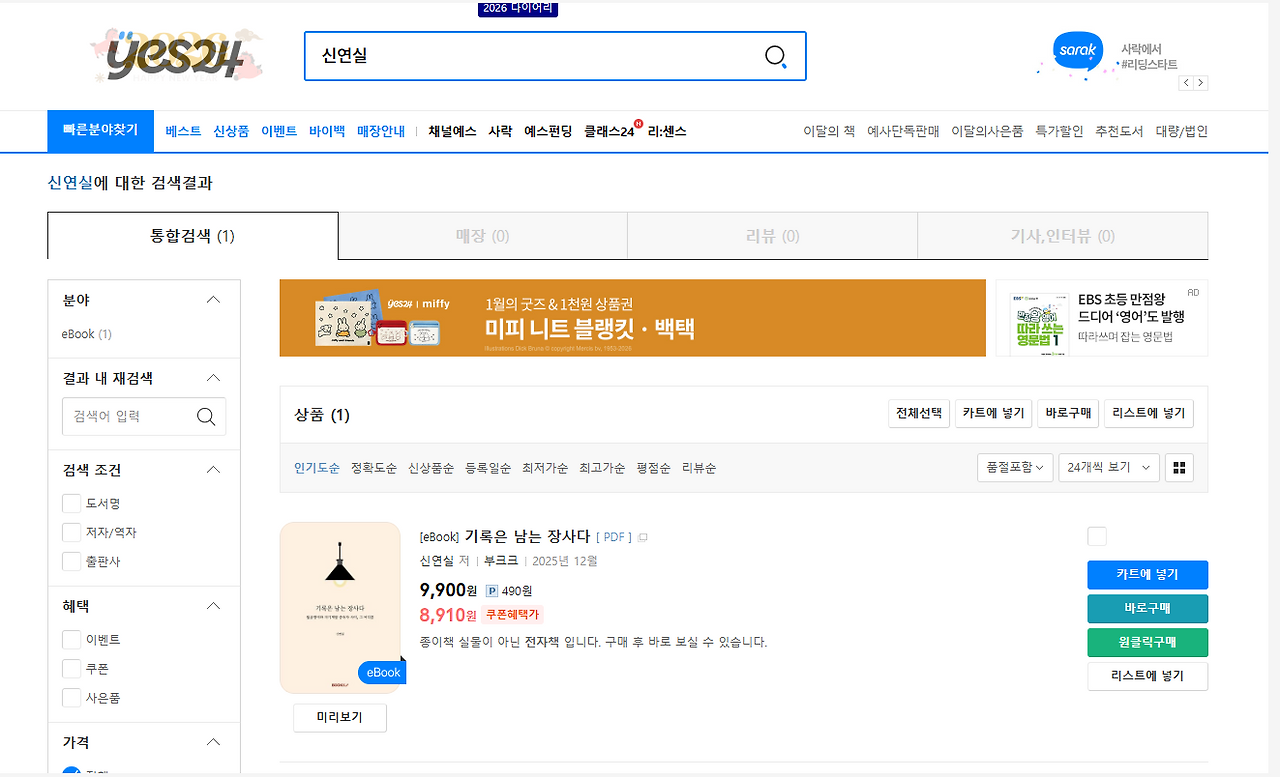Select the checkbox for 기록은 남는 장사다

1096,536
